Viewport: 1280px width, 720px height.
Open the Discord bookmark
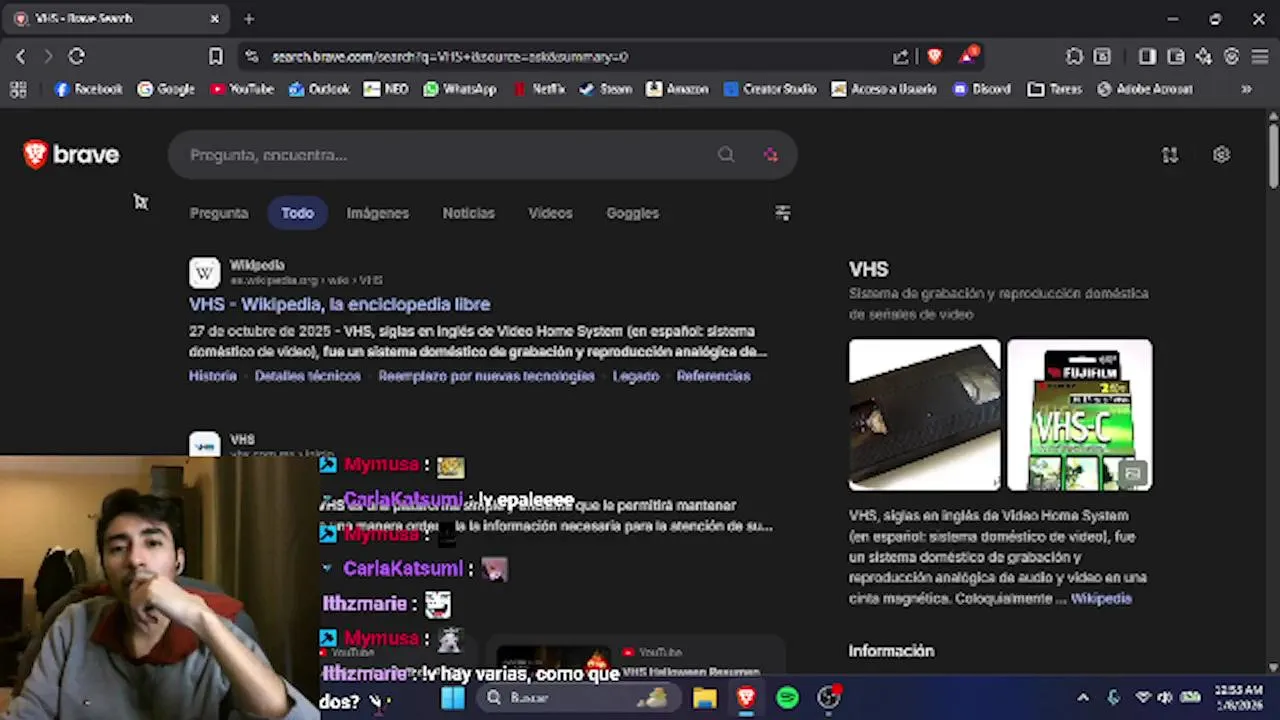click(x=982, y=89)
